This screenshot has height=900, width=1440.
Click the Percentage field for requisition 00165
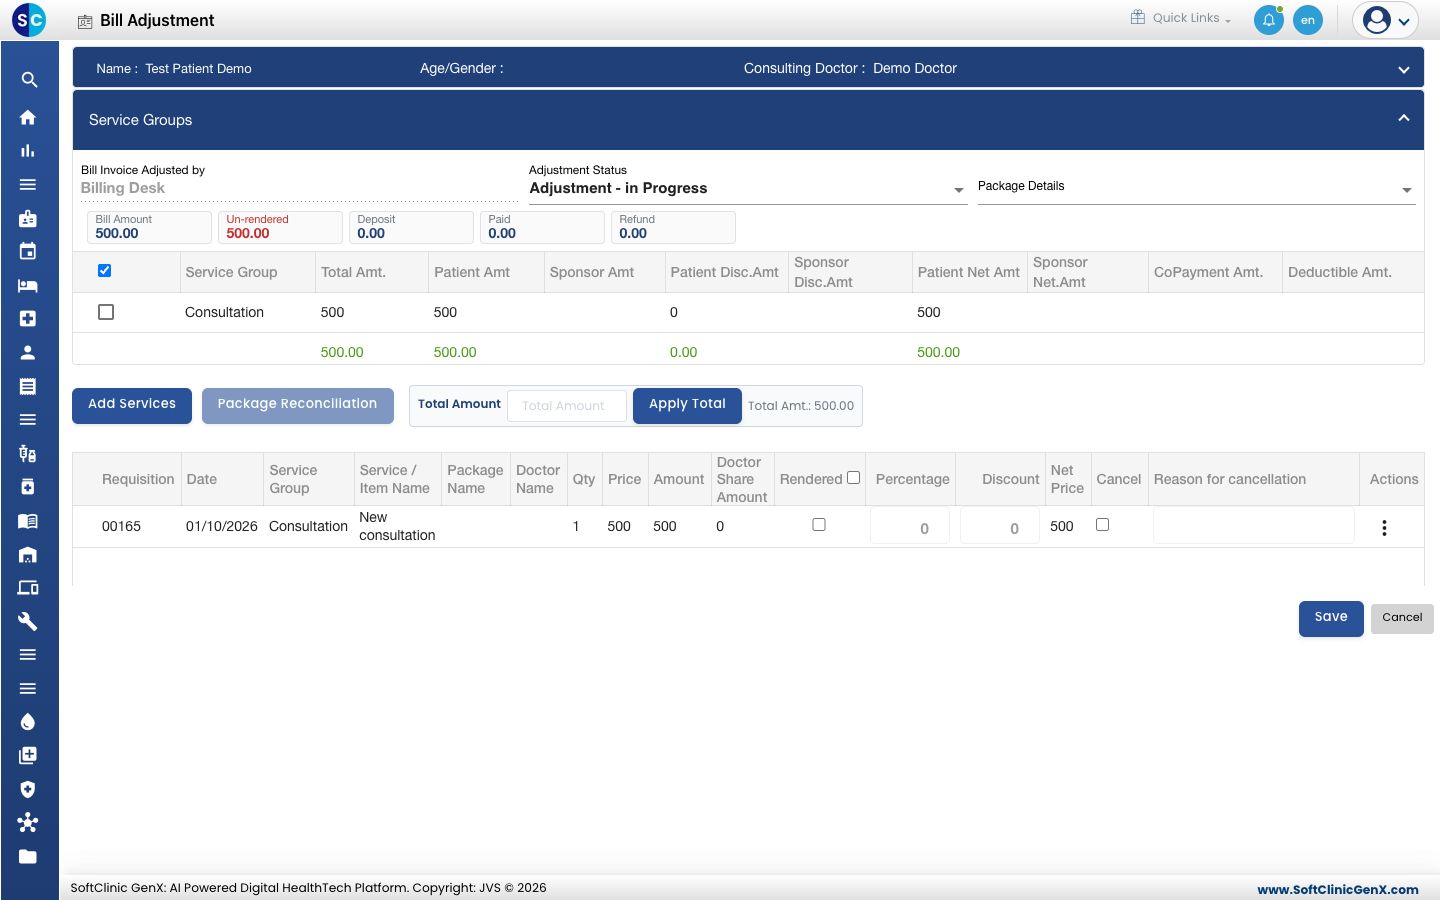[x=910, y=527]
